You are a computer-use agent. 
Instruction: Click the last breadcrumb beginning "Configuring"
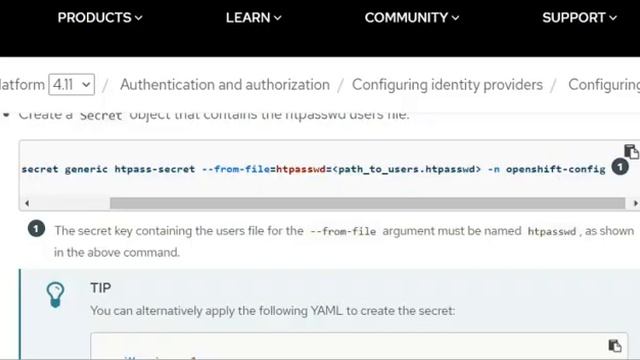(604, 85)
